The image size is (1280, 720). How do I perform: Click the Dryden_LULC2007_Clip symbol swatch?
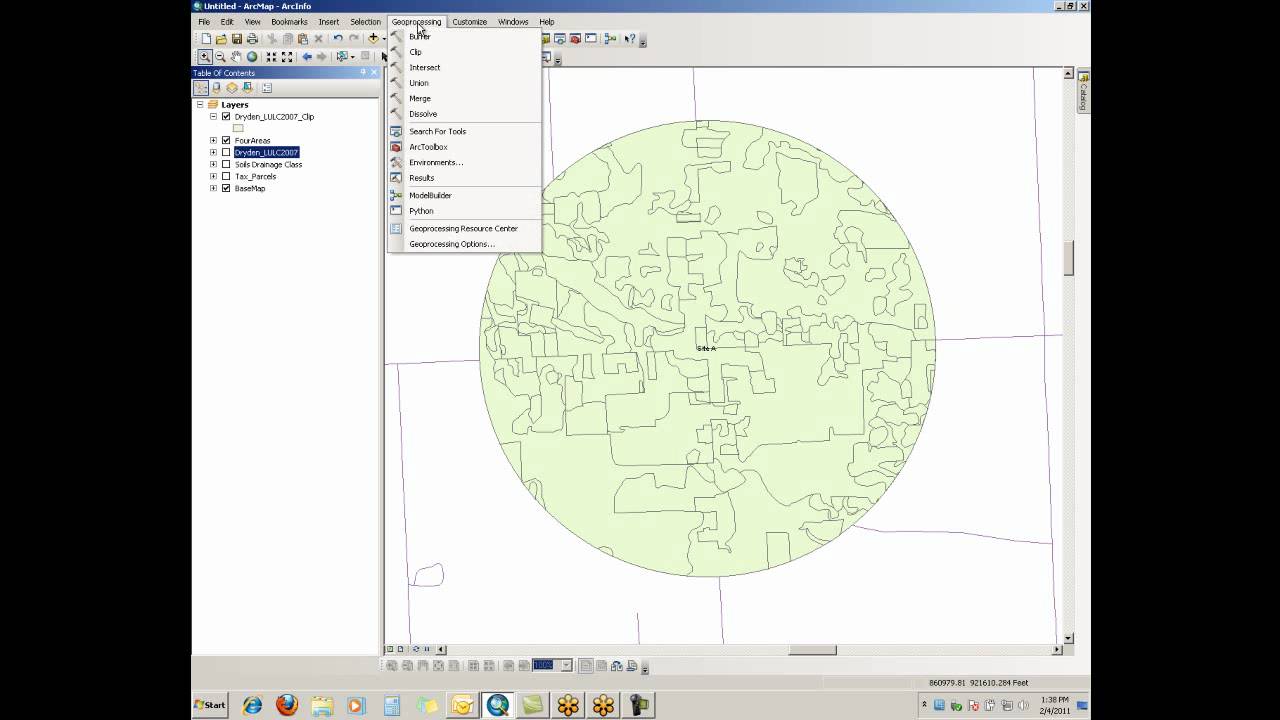click(x=238, y=128)
